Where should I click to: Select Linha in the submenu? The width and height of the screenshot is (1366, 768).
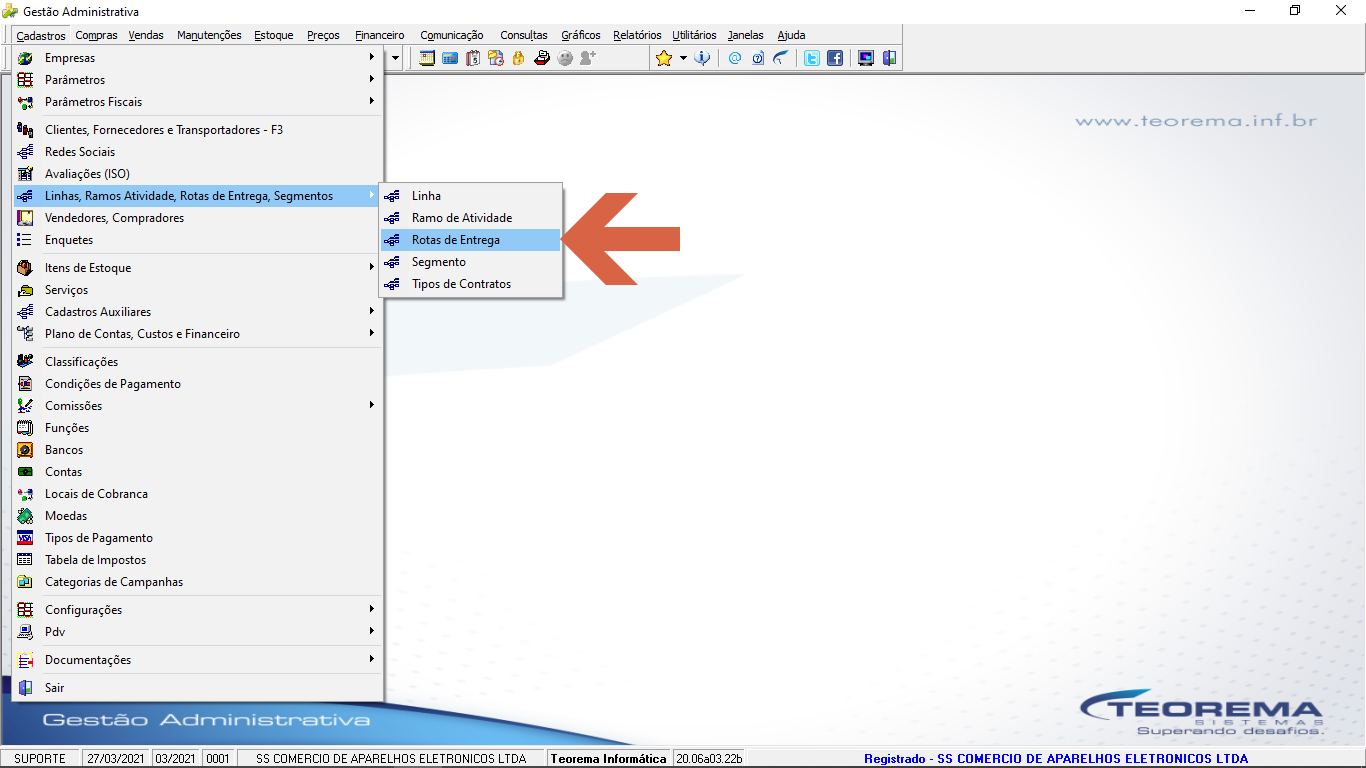pos(471,196)
